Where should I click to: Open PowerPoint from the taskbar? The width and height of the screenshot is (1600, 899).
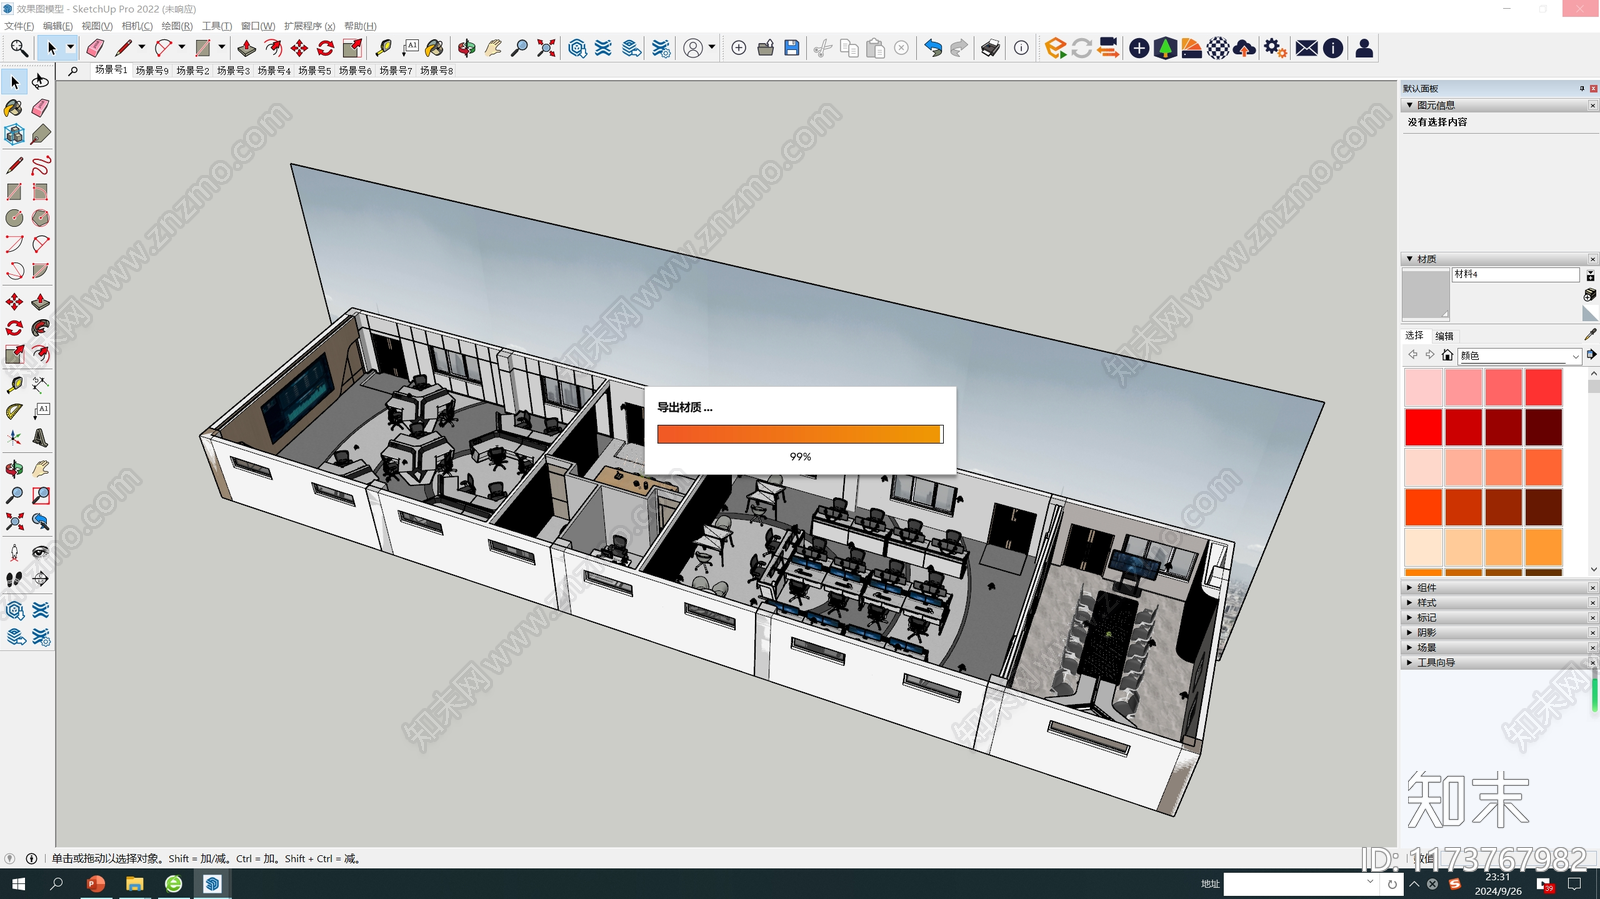tap(96, 884)
